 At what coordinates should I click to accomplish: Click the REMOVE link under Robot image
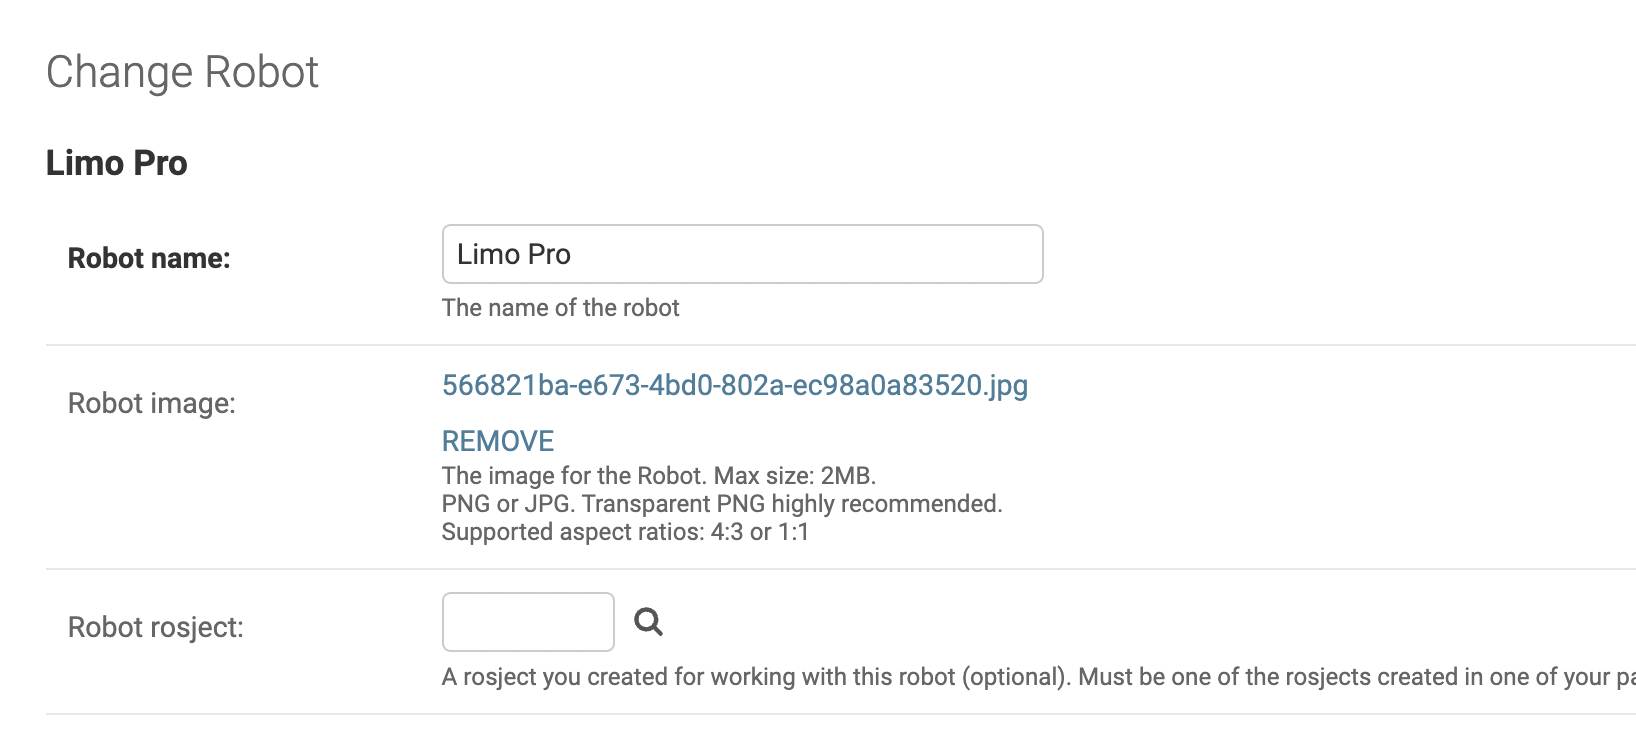(498, 441)
